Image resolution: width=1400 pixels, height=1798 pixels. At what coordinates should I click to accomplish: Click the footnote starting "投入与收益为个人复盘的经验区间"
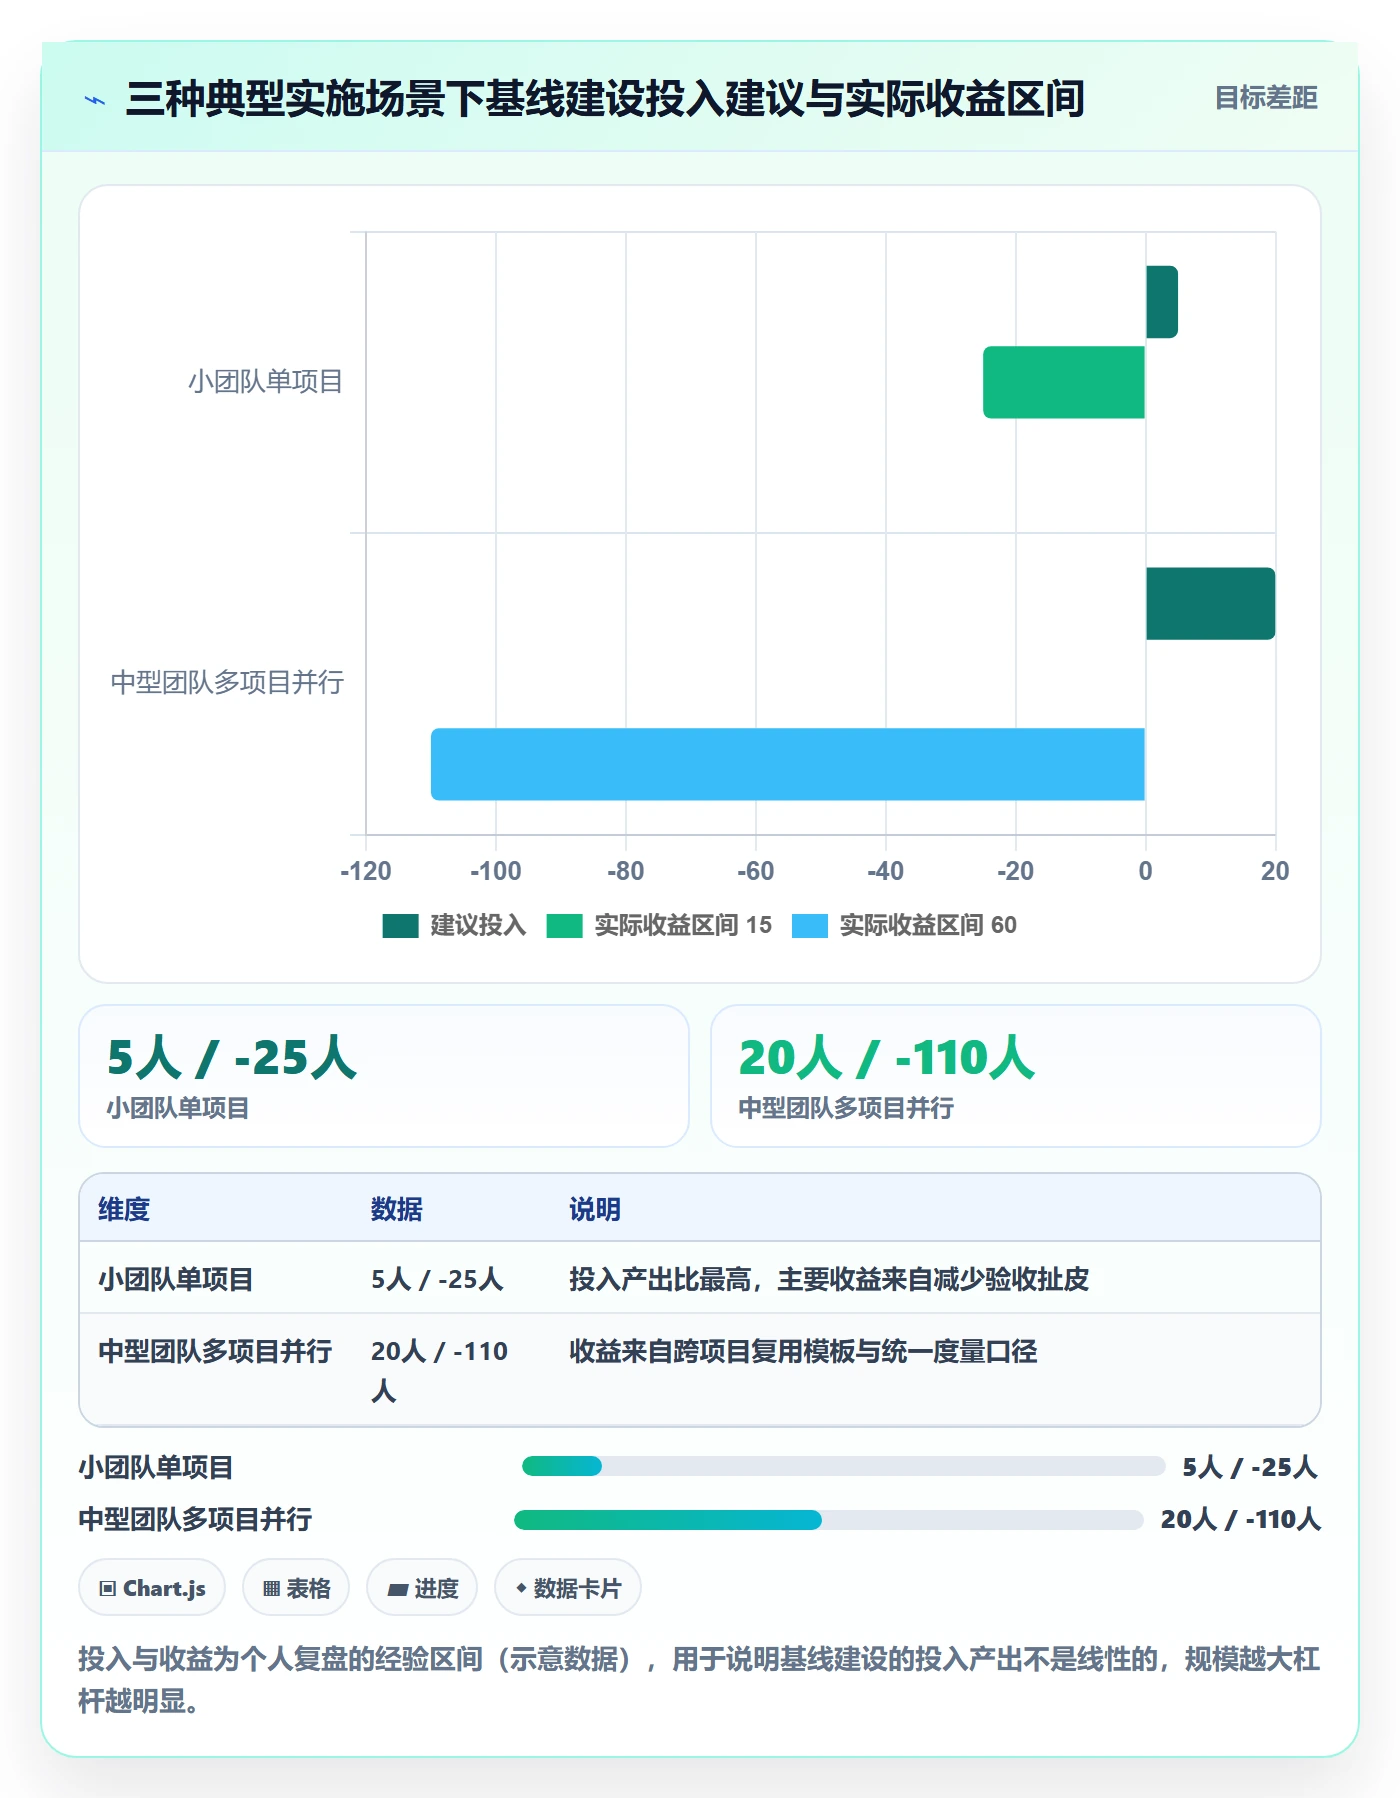coord(700,1680)
